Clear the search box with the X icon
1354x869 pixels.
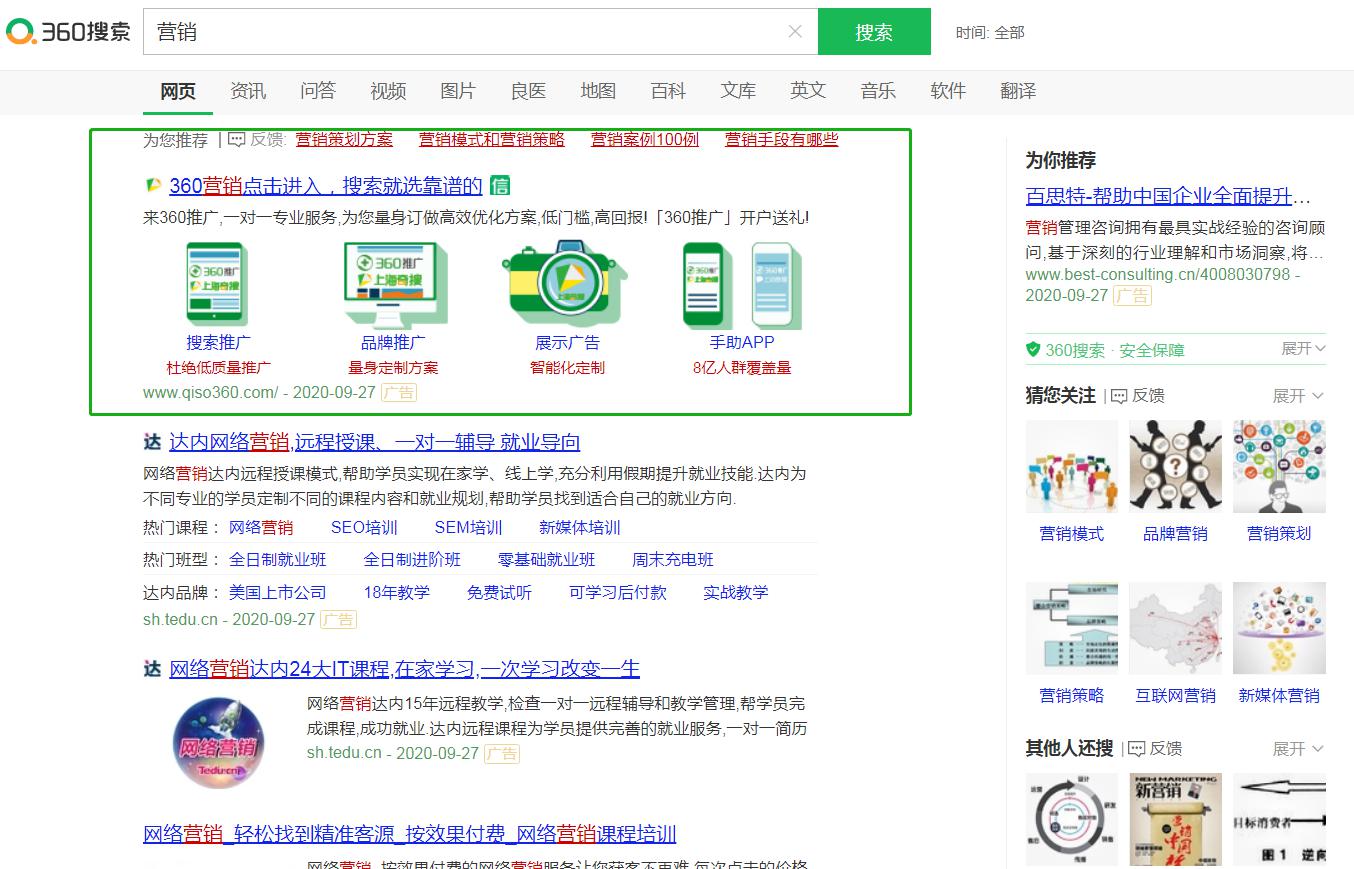(795, 32)
